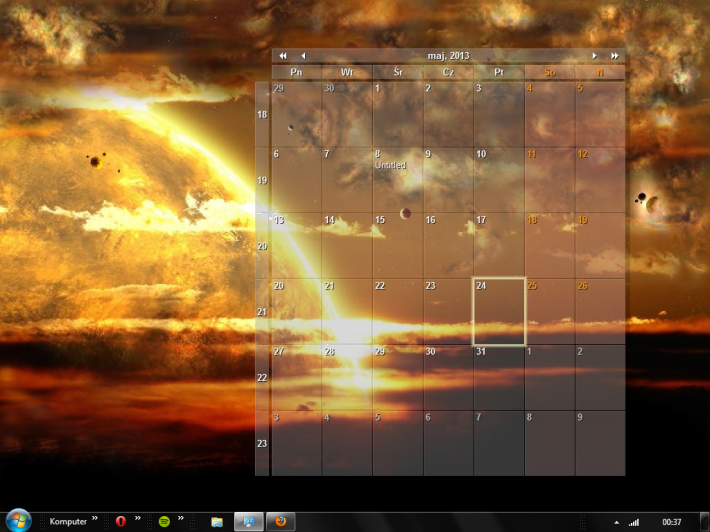Screen dimensions: 710x532
Task: Select day 15 in the calendar
Action: [398, 246]
